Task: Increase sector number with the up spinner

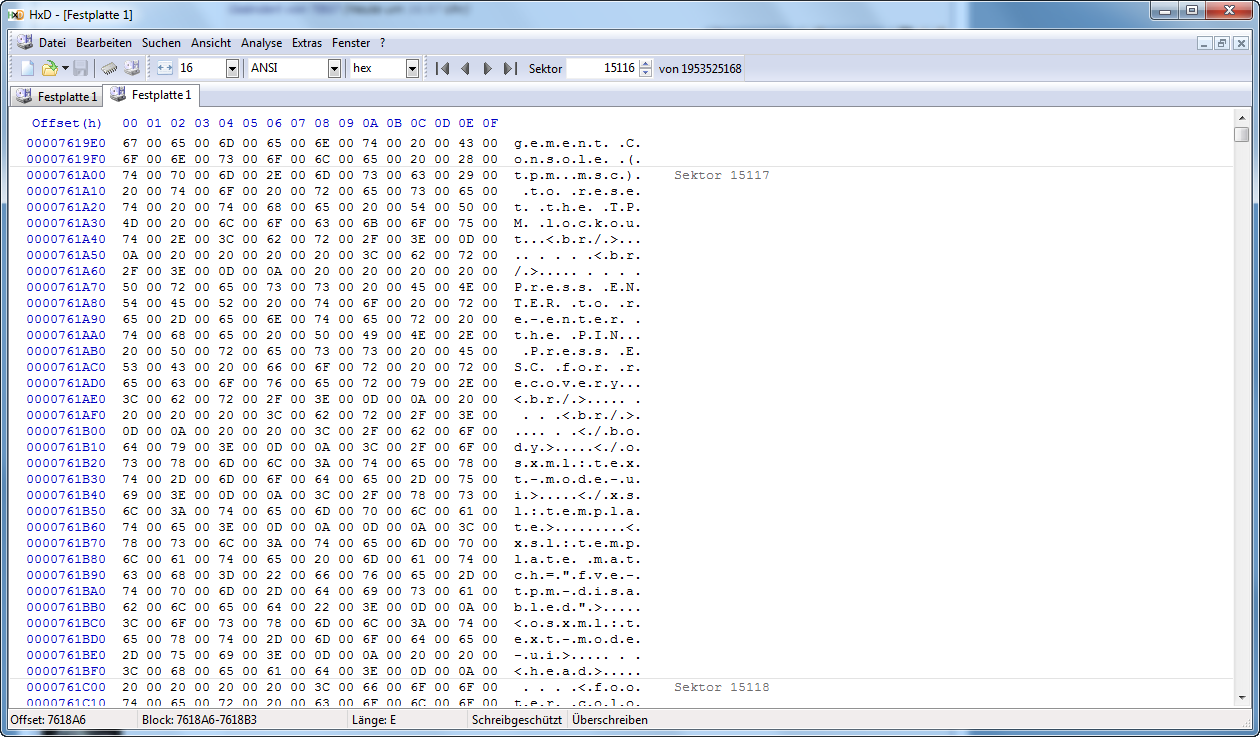Action: [645, 64]
